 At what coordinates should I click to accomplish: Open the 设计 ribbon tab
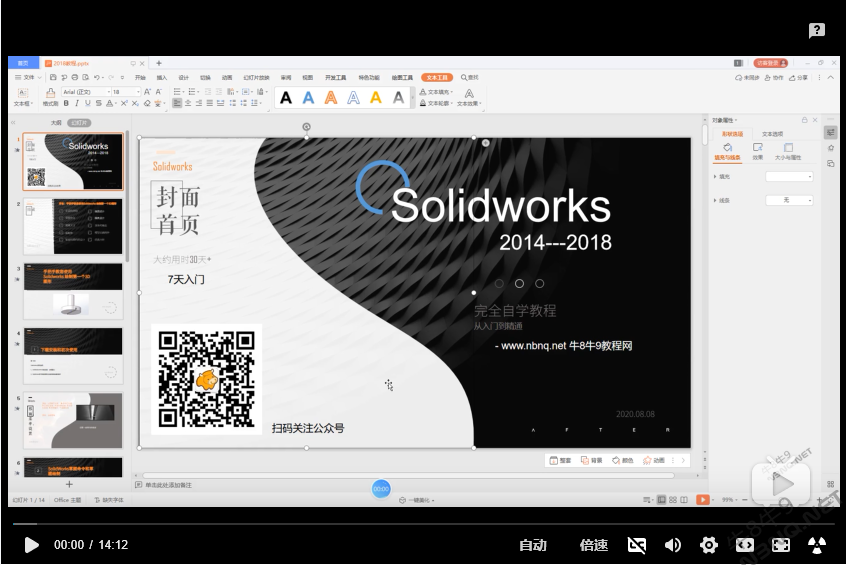click(x=183, y=78)
